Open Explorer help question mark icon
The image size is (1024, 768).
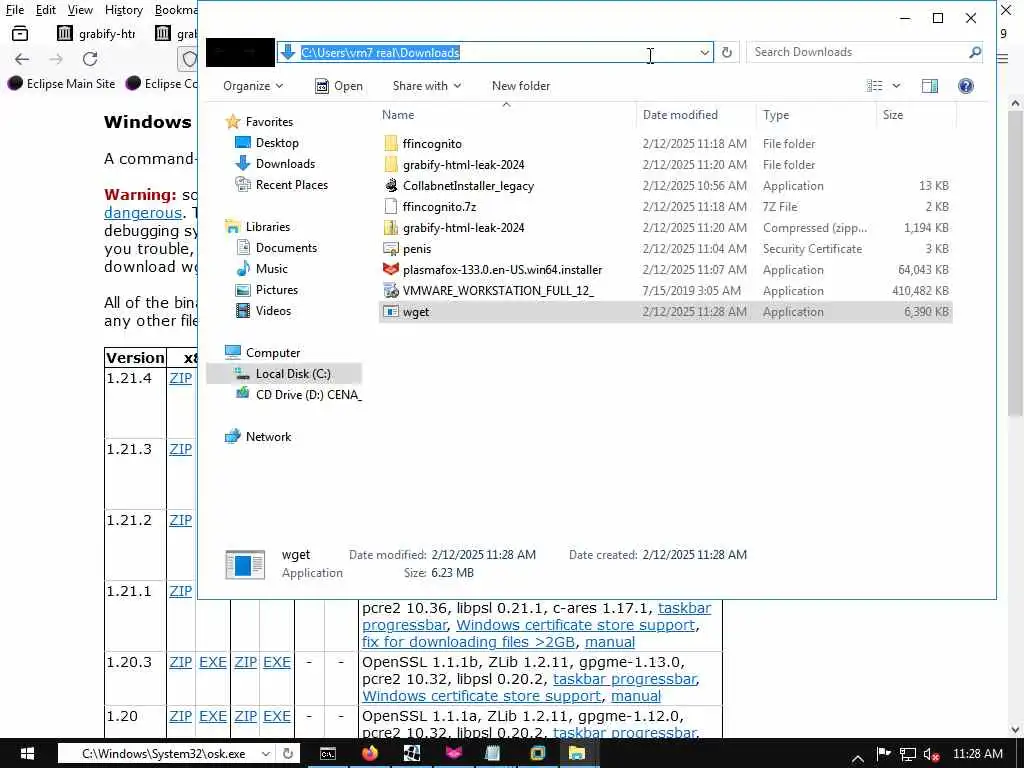966,86
